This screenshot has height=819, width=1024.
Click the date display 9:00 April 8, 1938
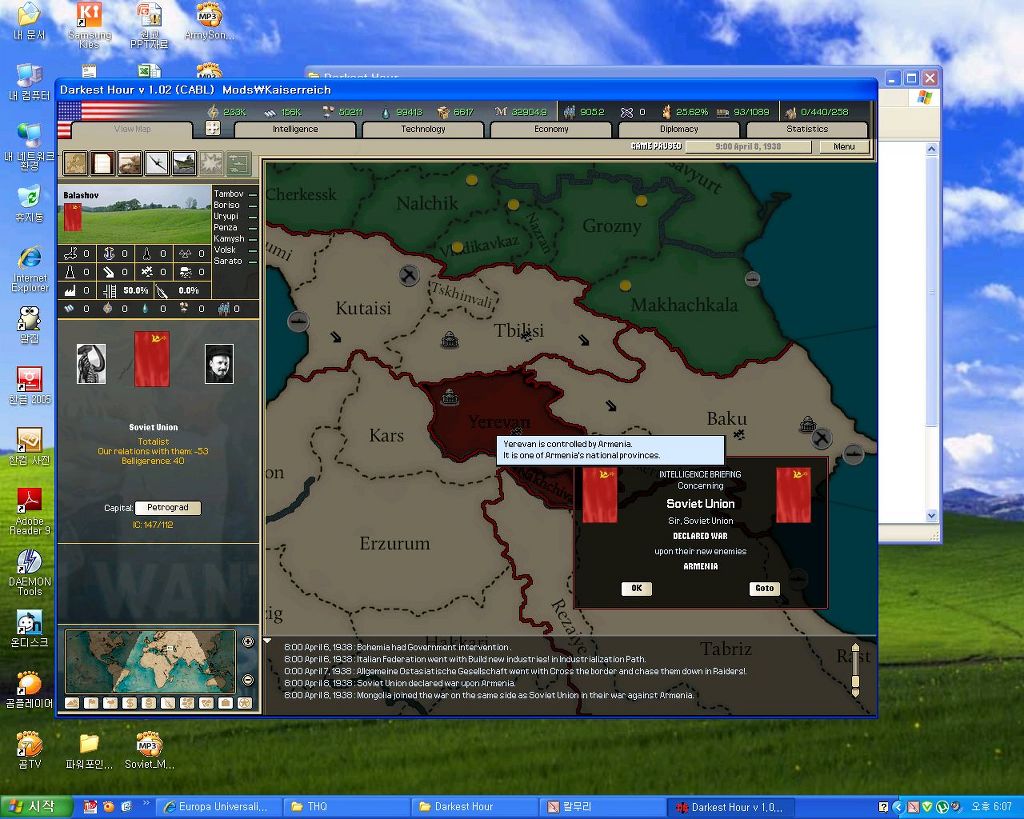748,147
